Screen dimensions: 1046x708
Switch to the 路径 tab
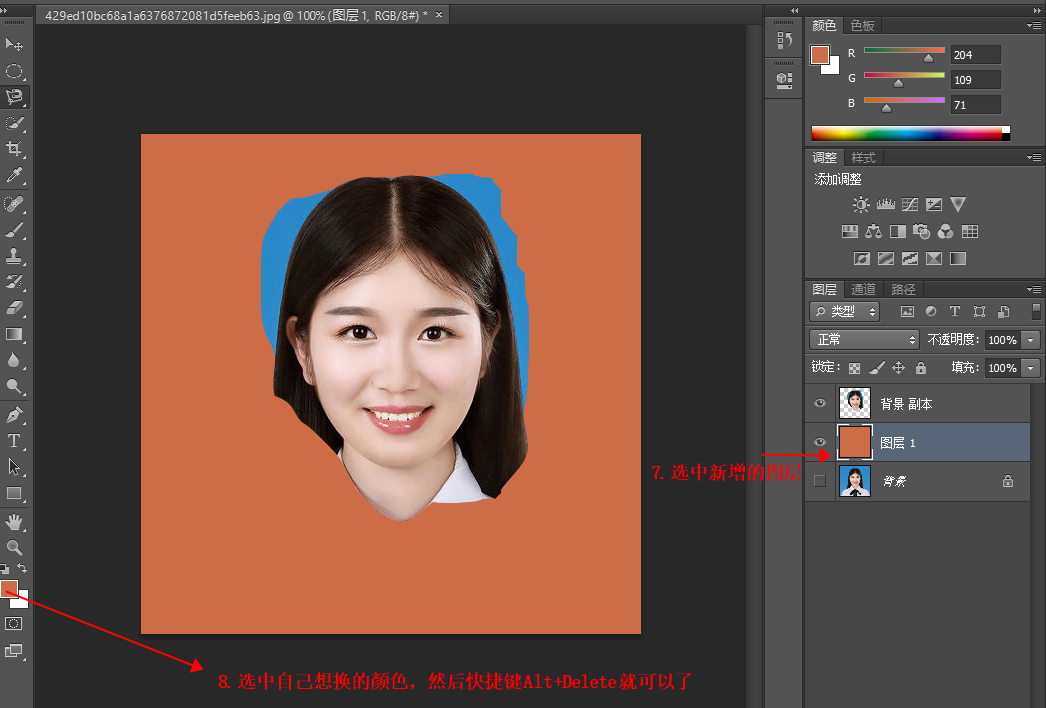903,289
